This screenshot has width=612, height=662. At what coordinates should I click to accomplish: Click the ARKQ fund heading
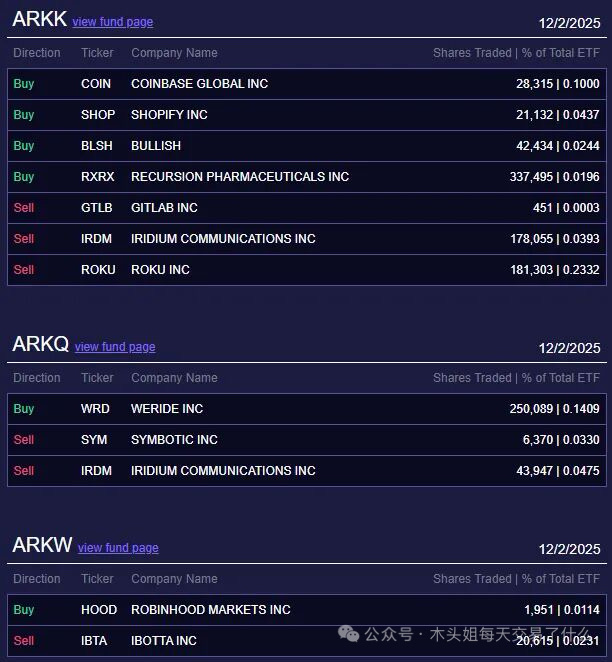[x=41, y=344]
